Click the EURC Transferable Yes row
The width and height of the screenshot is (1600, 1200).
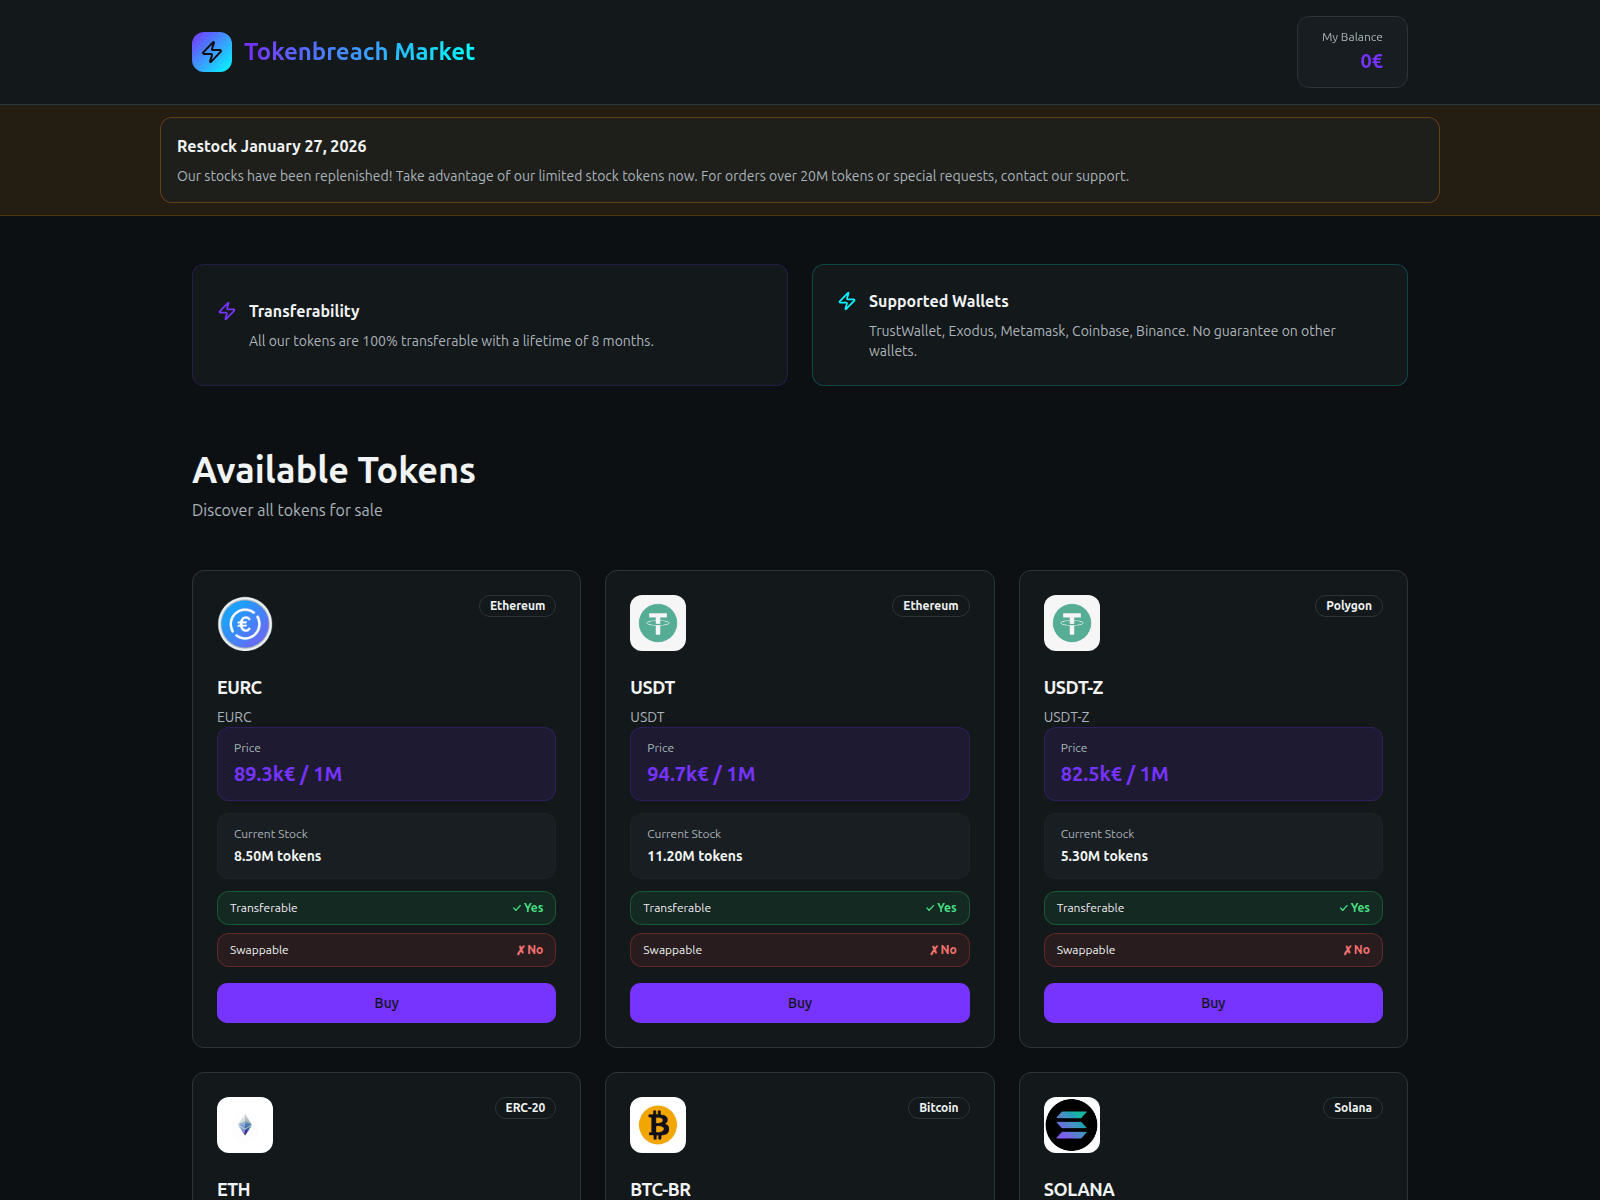tap(386, 908)
